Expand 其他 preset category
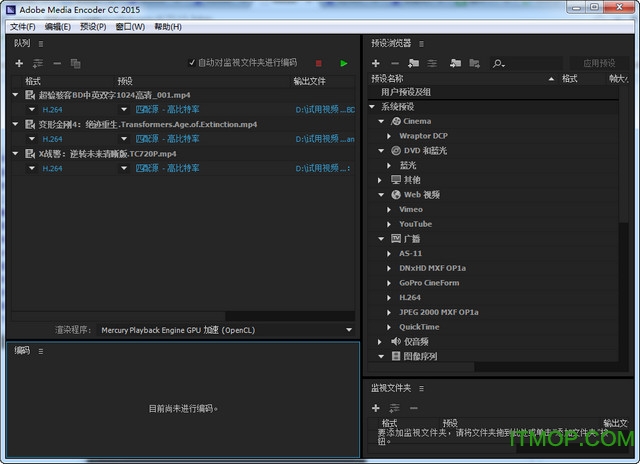 [x=380, y=180]
